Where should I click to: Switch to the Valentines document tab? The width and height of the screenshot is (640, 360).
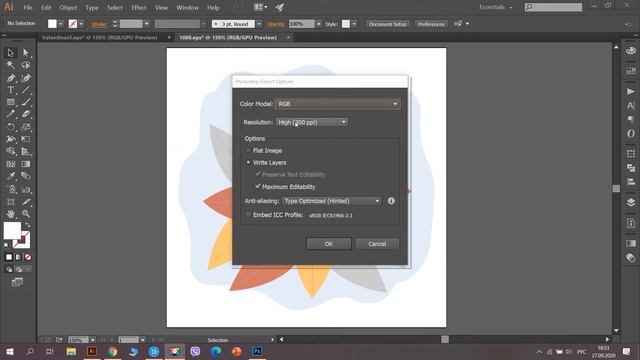pyautogui.click(x=100, y=38)
